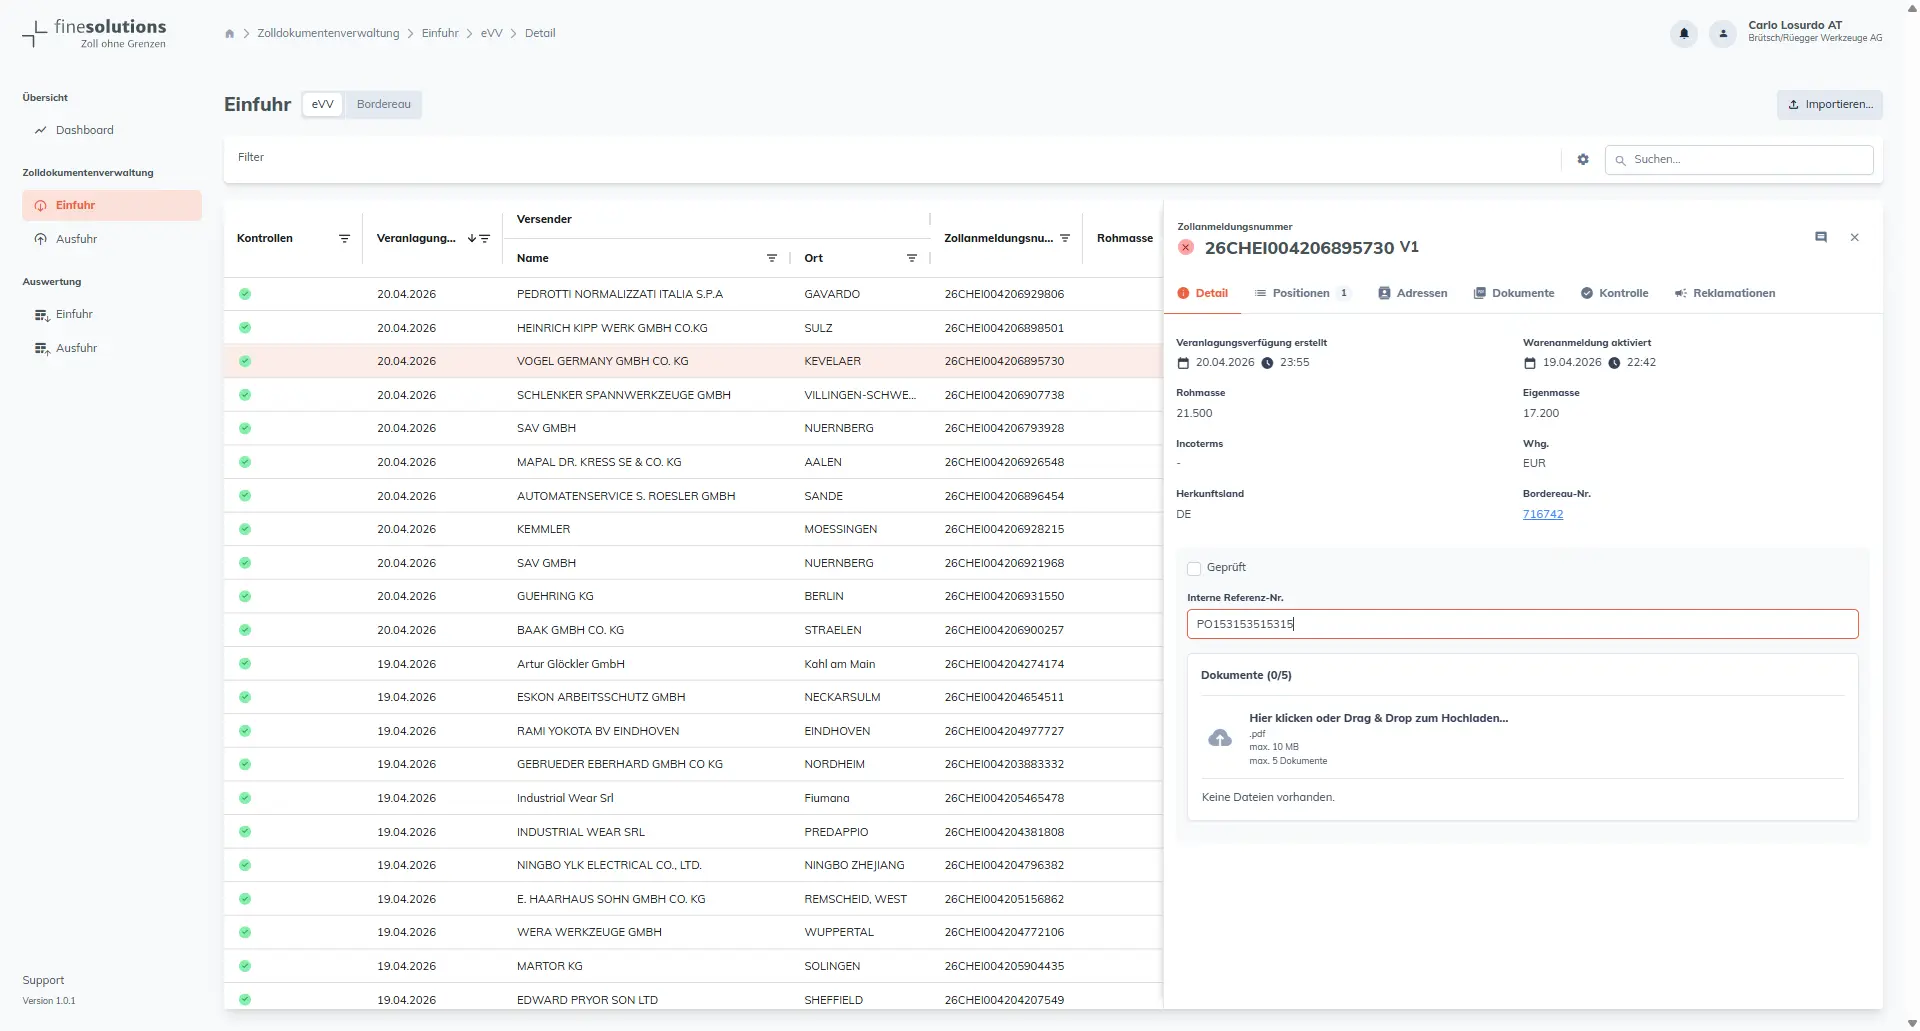Viewport: 1920px width, 1031px height.
Task: Open Bordereau-Nr. link 716742
Action: click(1543, 514)
